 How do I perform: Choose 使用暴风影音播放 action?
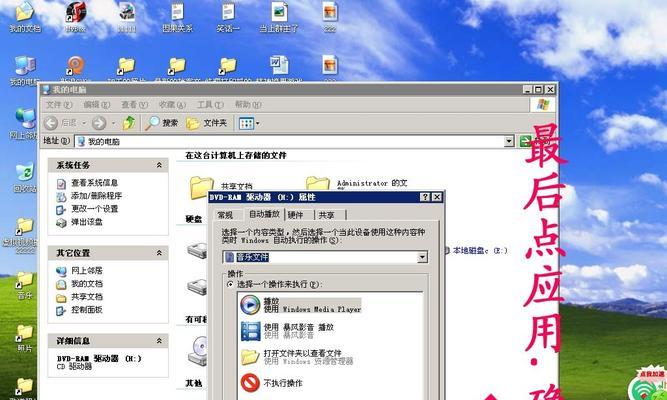pos(288,331)
